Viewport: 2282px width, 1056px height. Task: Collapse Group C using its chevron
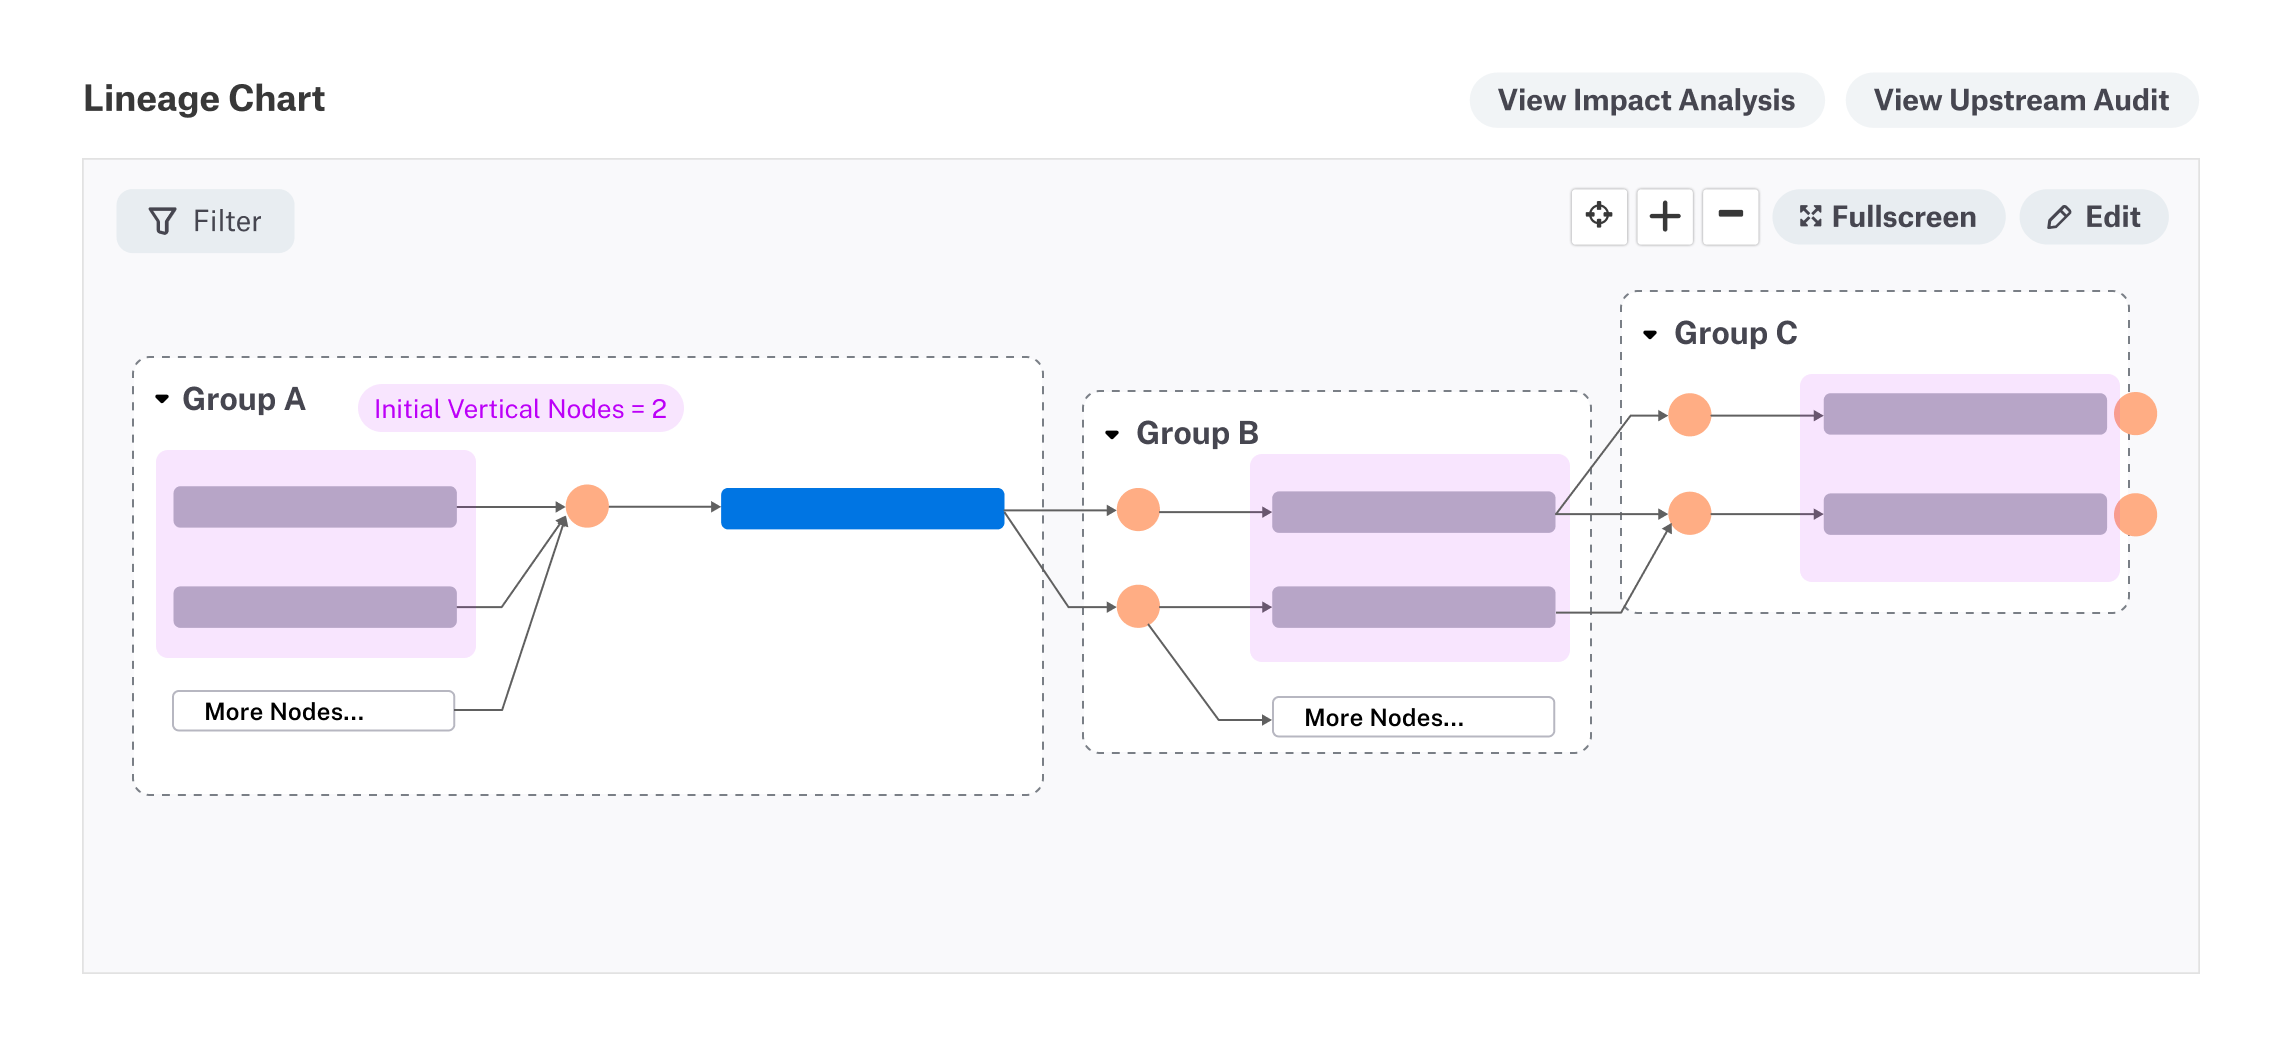[x=1651, y=333]
